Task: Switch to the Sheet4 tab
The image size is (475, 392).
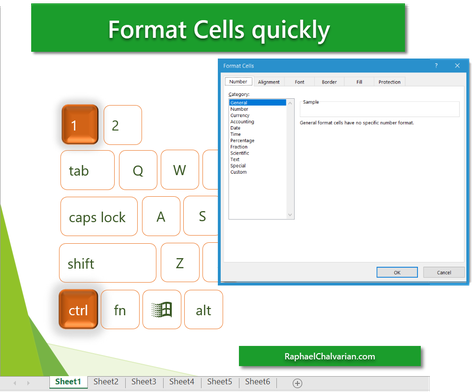Action: click(182, 382)
